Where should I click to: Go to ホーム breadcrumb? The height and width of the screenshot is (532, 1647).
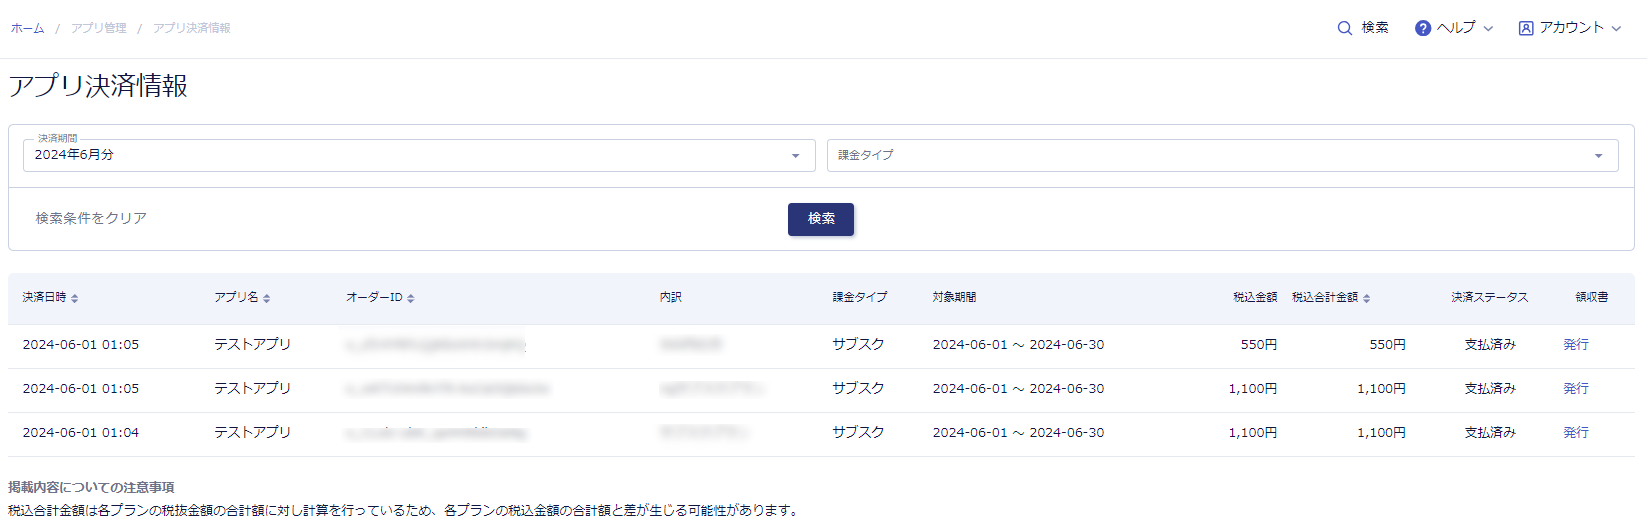click(x=27, y=28)
